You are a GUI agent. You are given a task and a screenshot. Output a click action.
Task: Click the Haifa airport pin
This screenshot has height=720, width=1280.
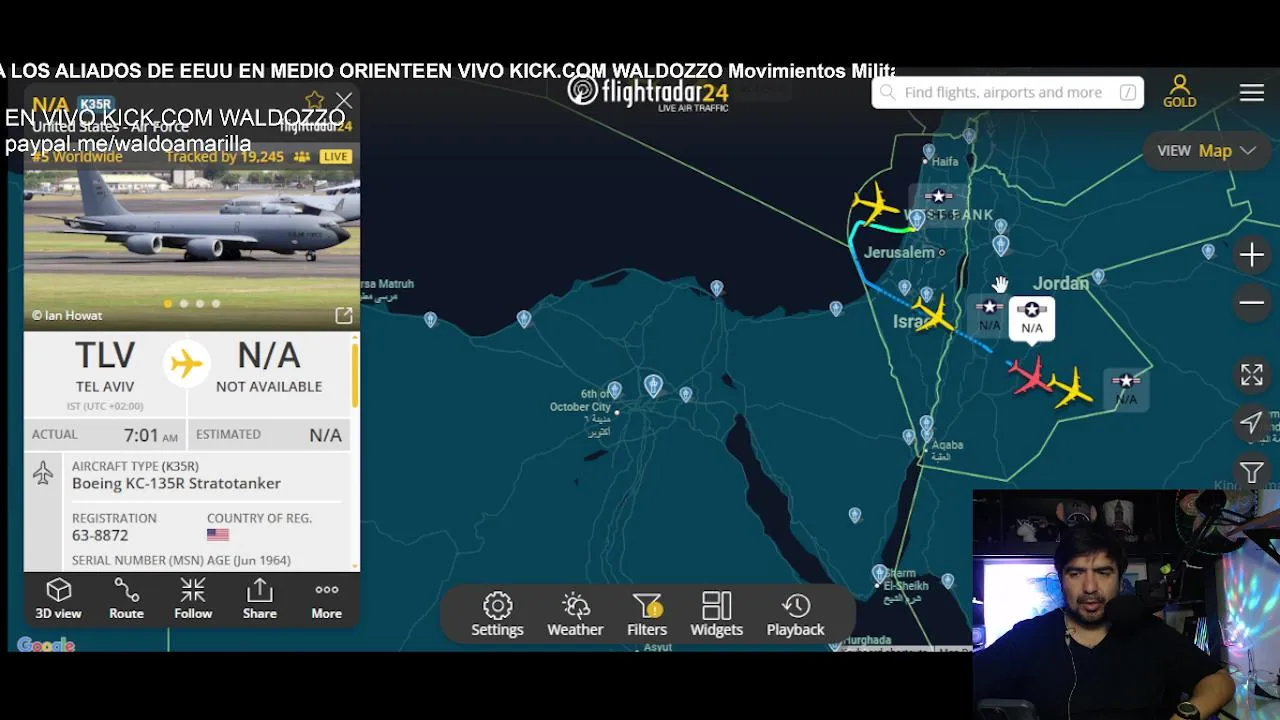(x=929, y=152)
